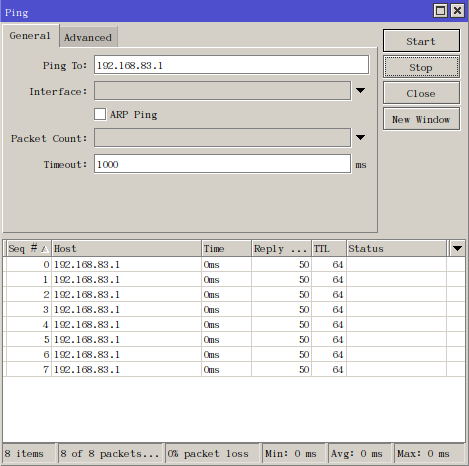Click the Timeout input field

[222, 164]
